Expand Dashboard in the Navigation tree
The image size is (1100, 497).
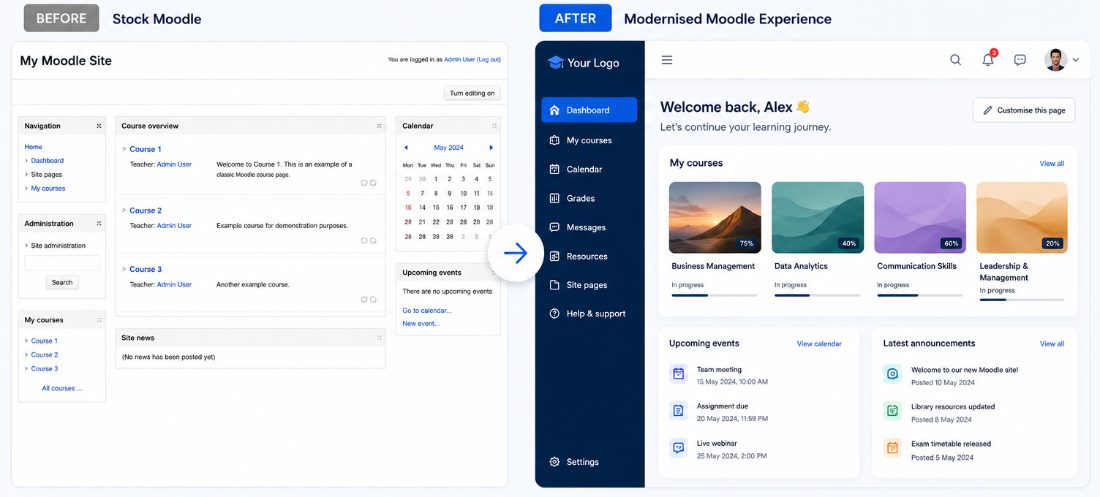27,161
